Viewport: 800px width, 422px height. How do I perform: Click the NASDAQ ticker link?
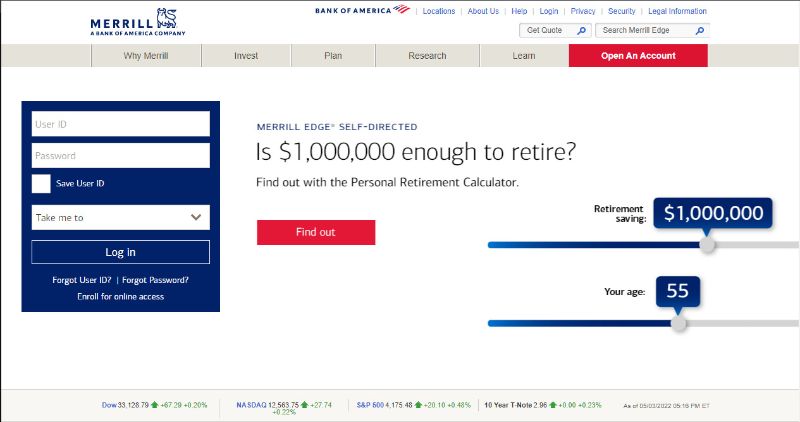pyautogui.click(x=251, y=405)
